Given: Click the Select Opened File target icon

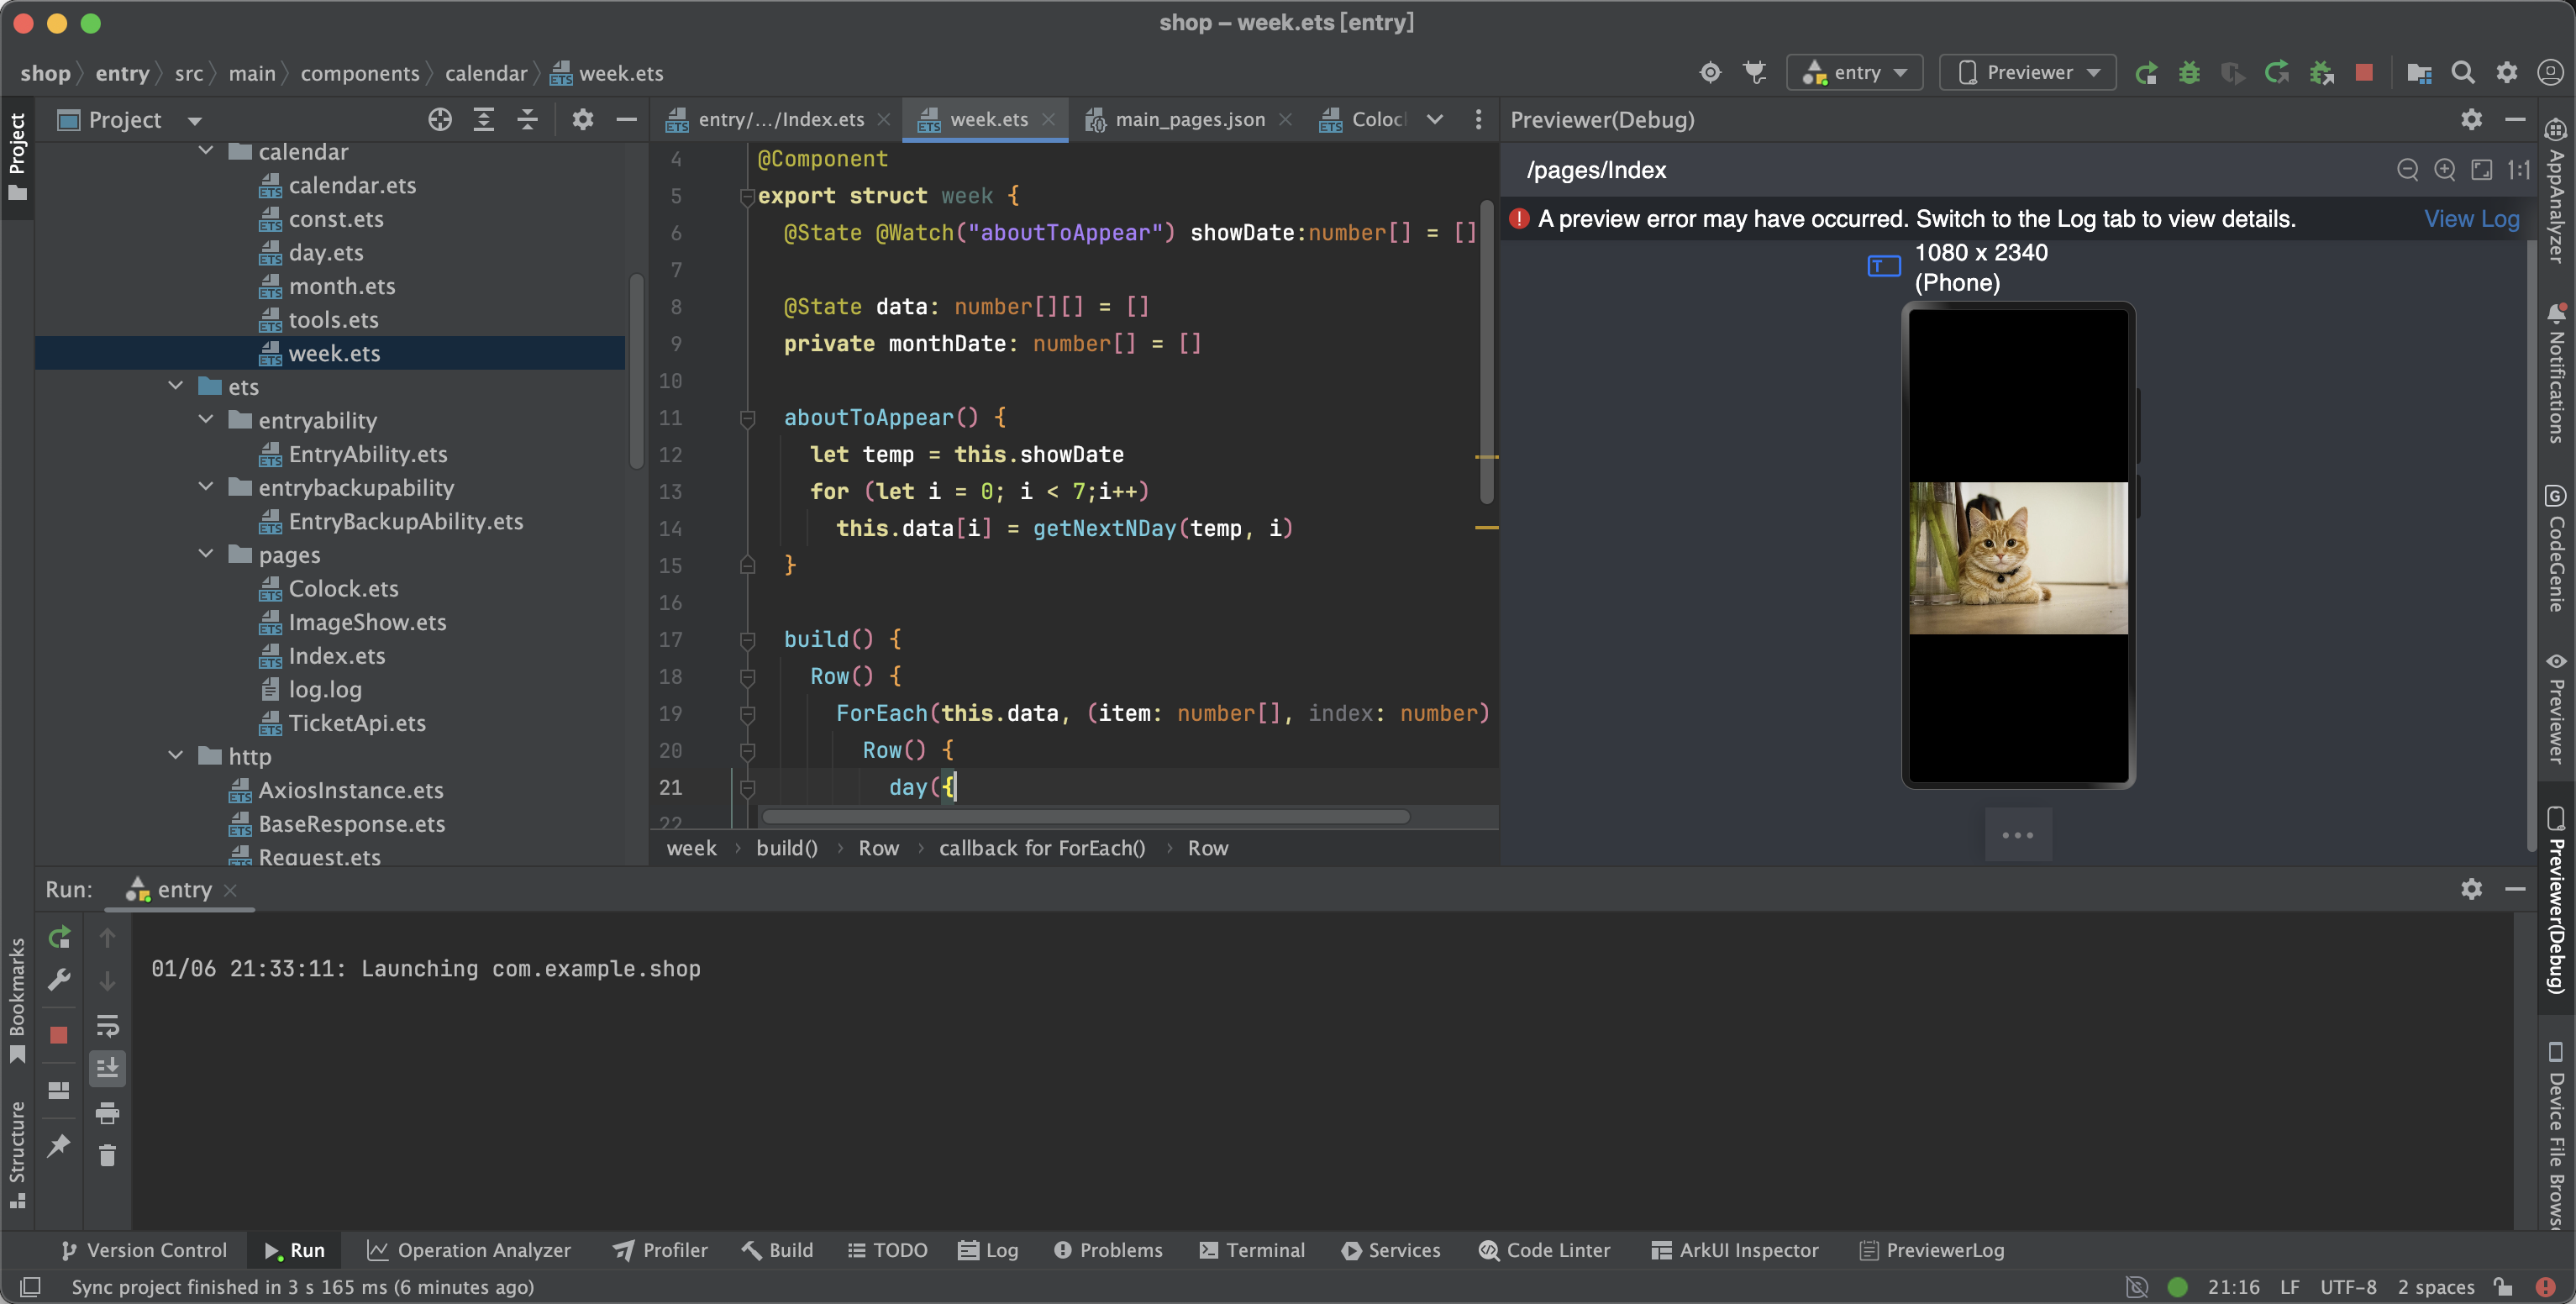Looking at the screenshot, I should coord(440,120).
